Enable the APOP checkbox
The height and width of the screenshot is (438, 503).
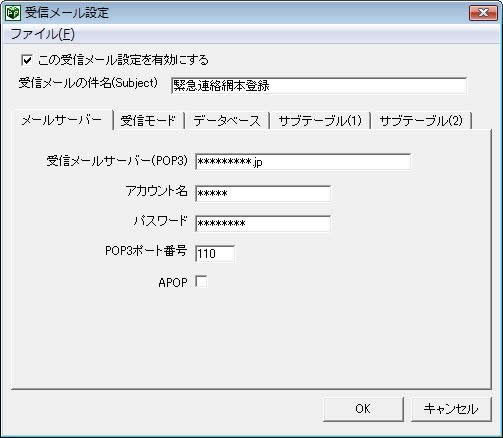point(201,281)
